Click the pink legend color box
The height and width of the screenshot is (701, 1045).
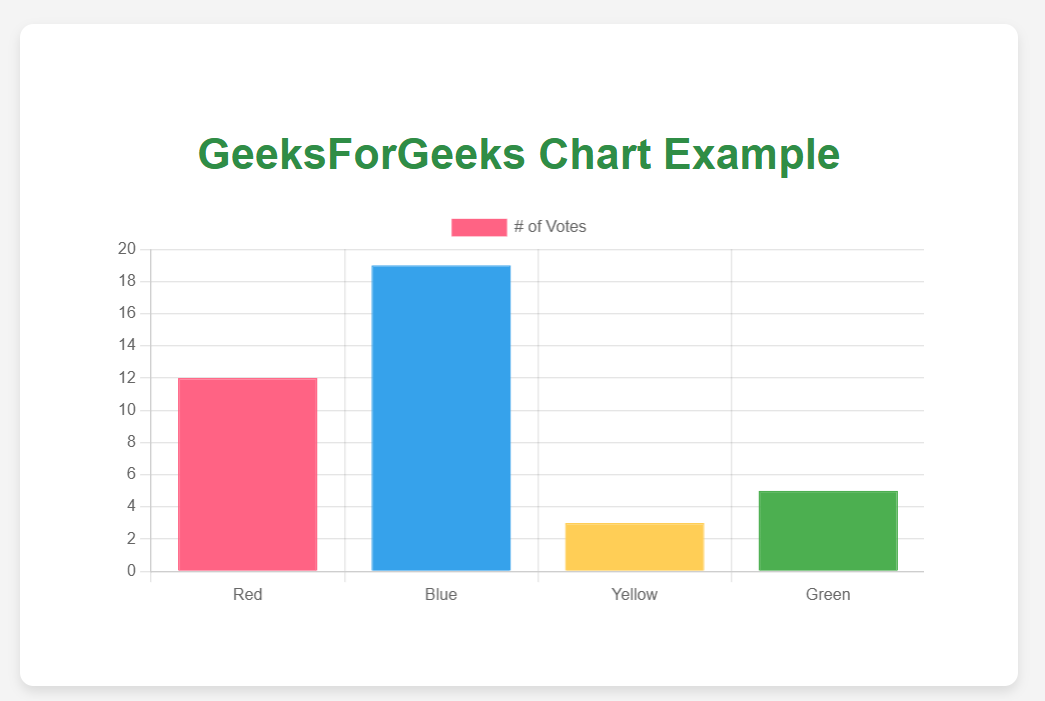(479, 227)
